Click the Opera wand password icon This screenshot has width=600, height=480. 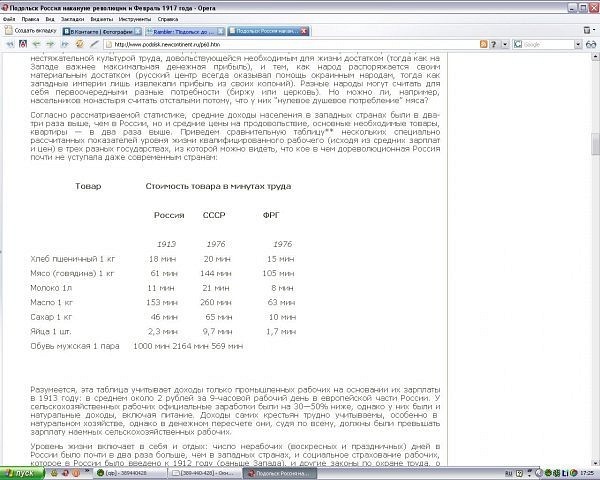coord(23,44)
